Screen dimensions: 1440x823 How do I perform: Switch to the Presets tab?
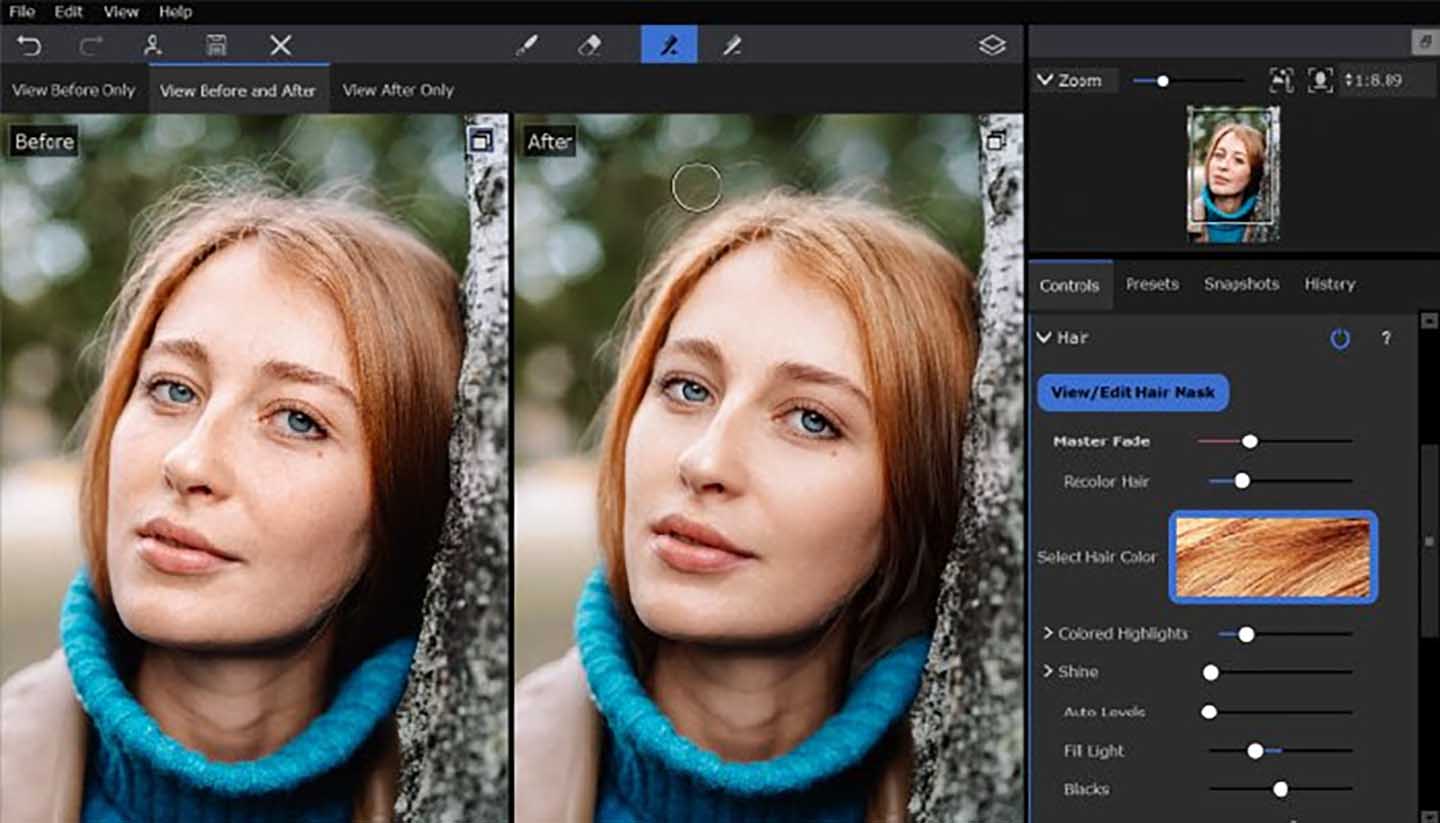(x=1152, y=284)
